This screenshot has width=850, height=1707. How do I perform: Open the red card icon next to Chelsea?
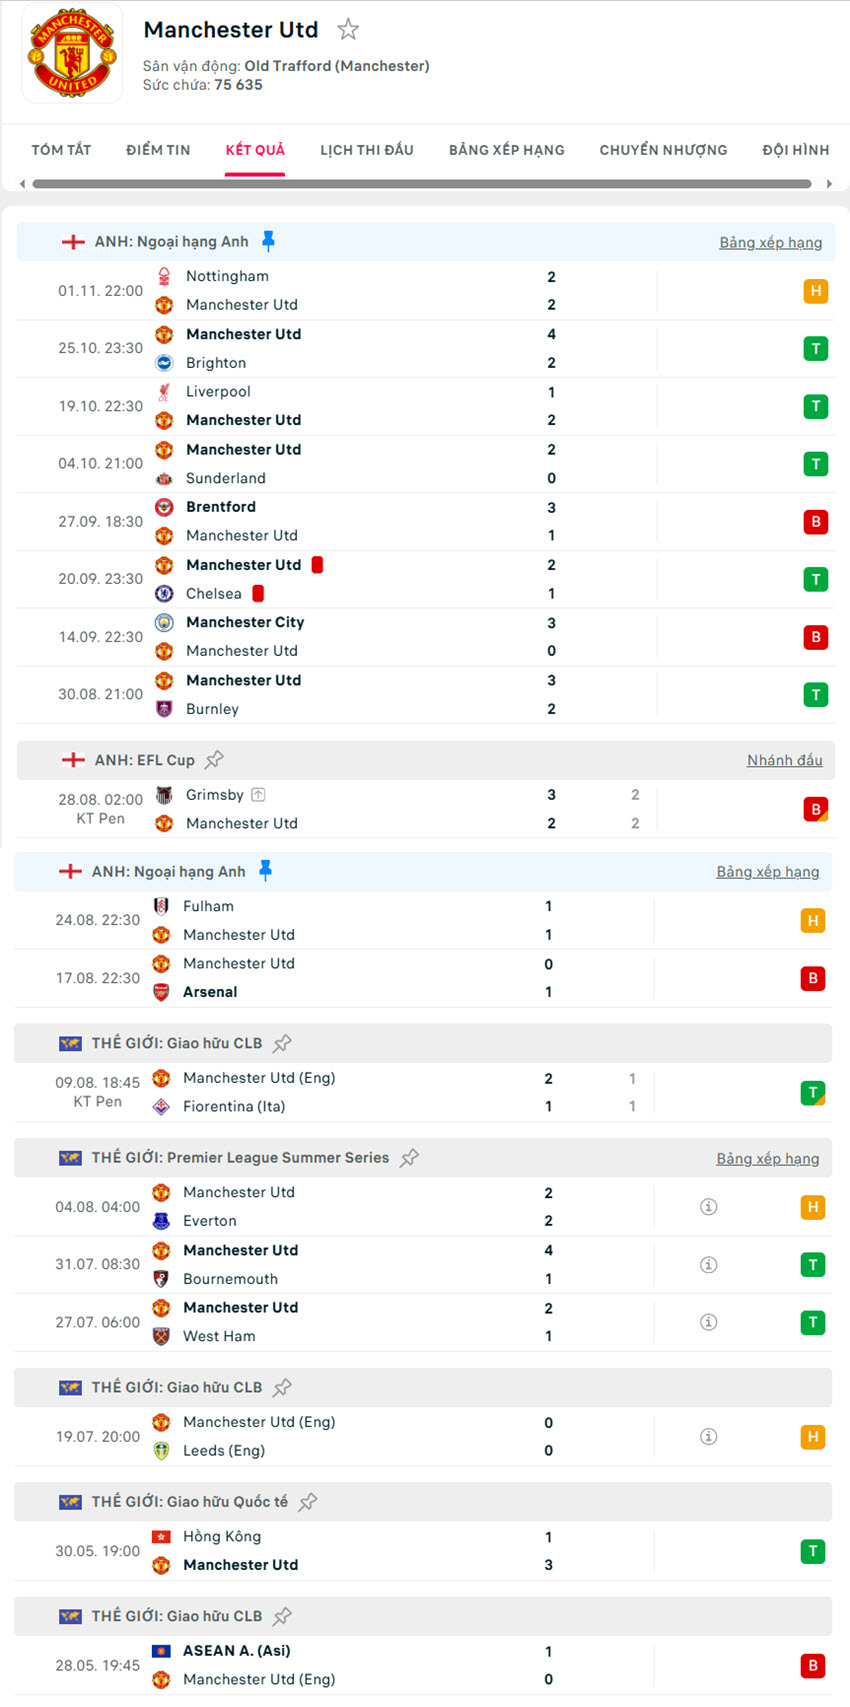pos(258,593)
